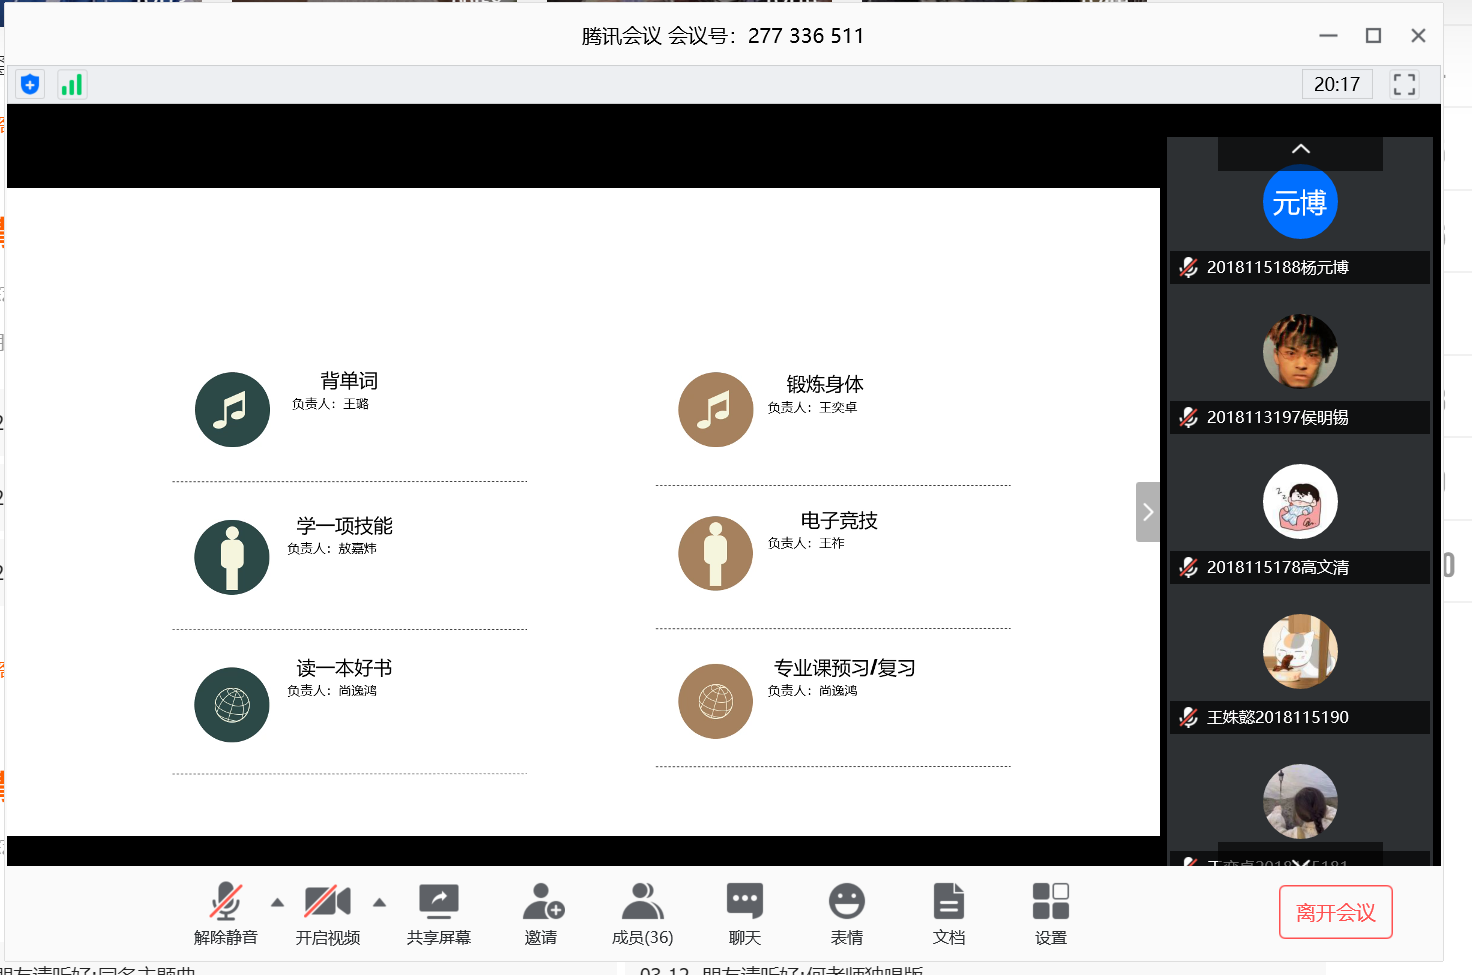Open the 文档 documents panel
This screenshot has height=975, width=1472.
pos(948,912)
